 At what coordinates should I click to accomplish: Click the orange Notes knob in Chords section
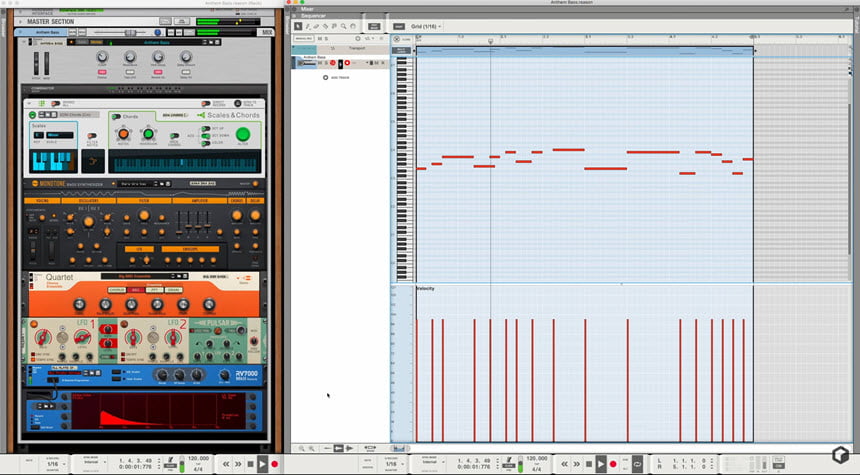point(123,134)
